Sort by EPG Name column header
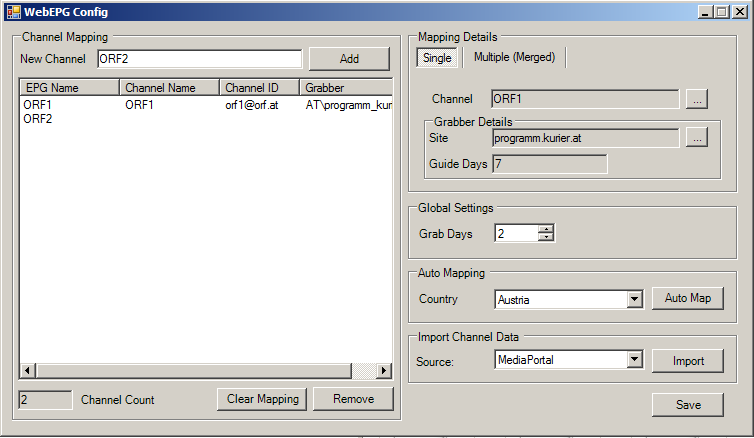 (x=70, y=88)
